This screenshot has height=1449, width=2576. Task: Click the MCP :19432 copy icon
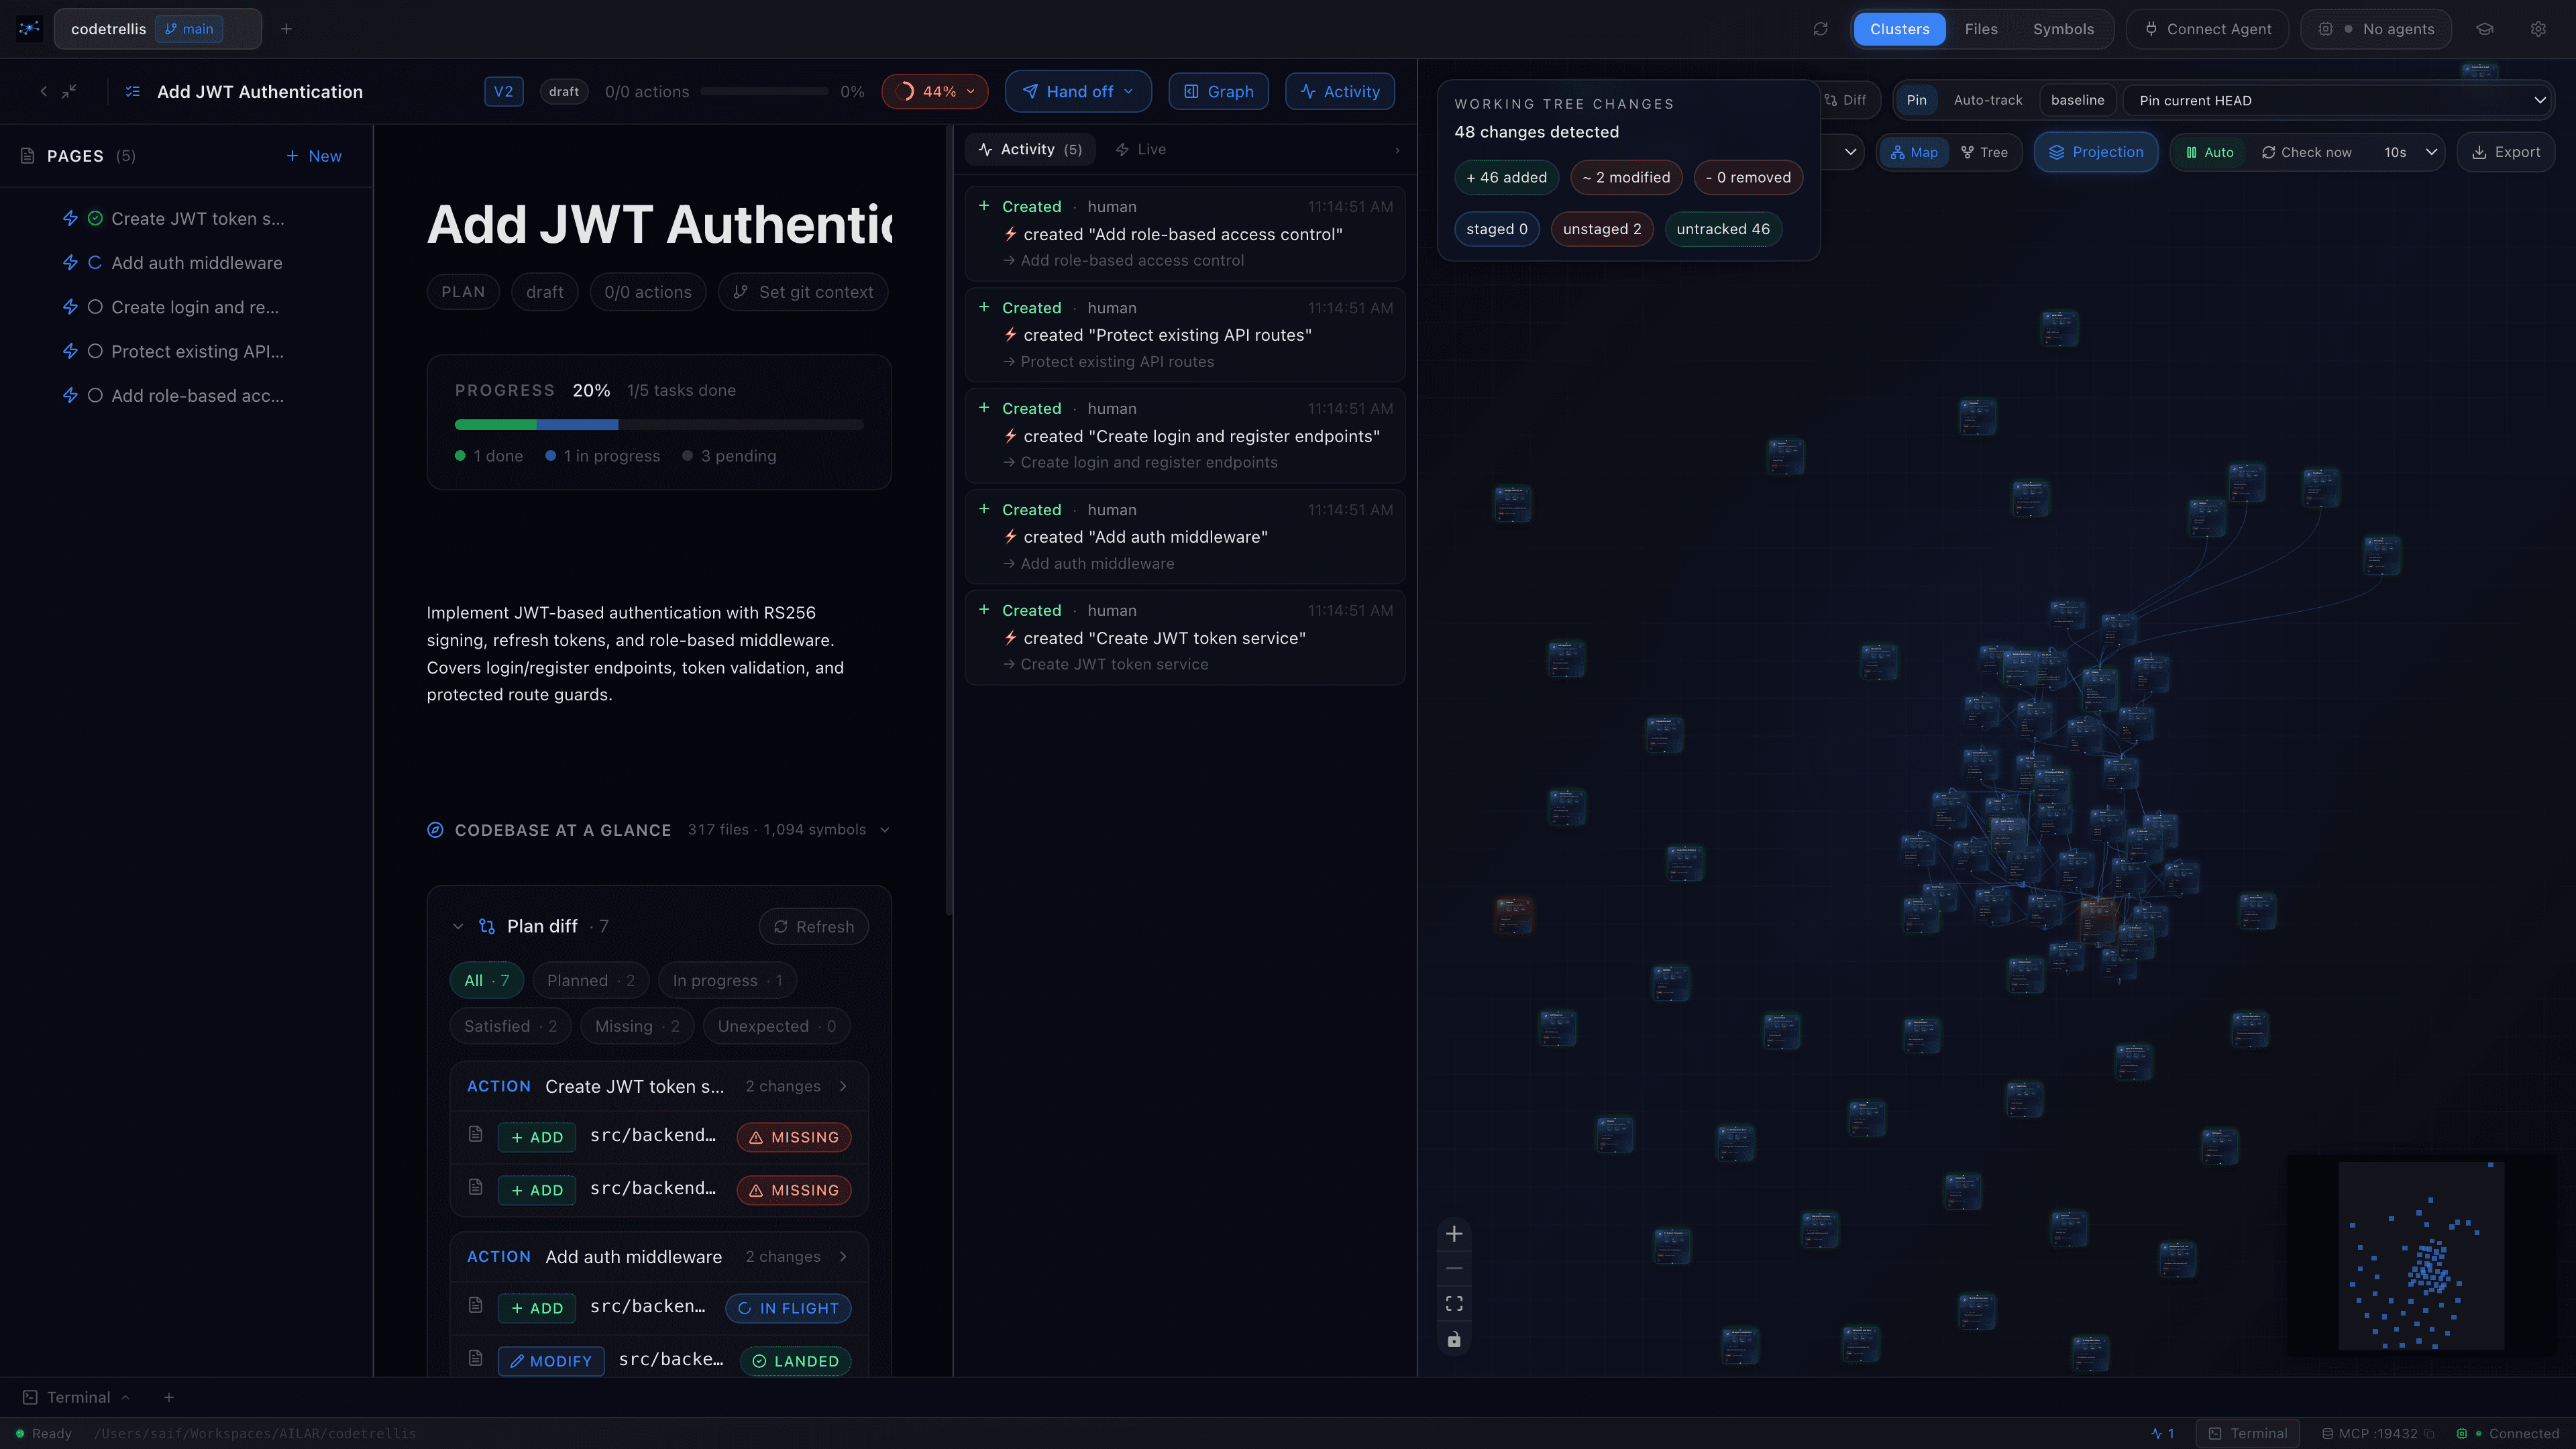coord(2429,1433)
